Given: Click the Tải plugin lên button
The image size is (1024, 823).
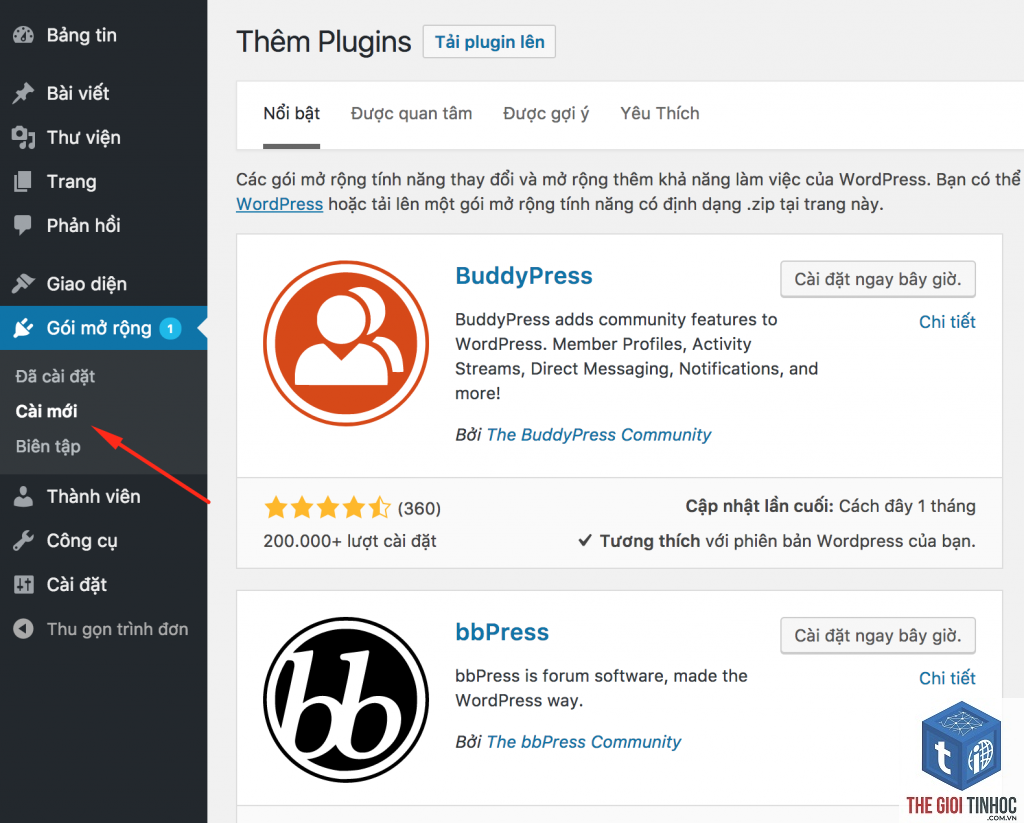Looking at the screenshot, I should coord(489,42).
